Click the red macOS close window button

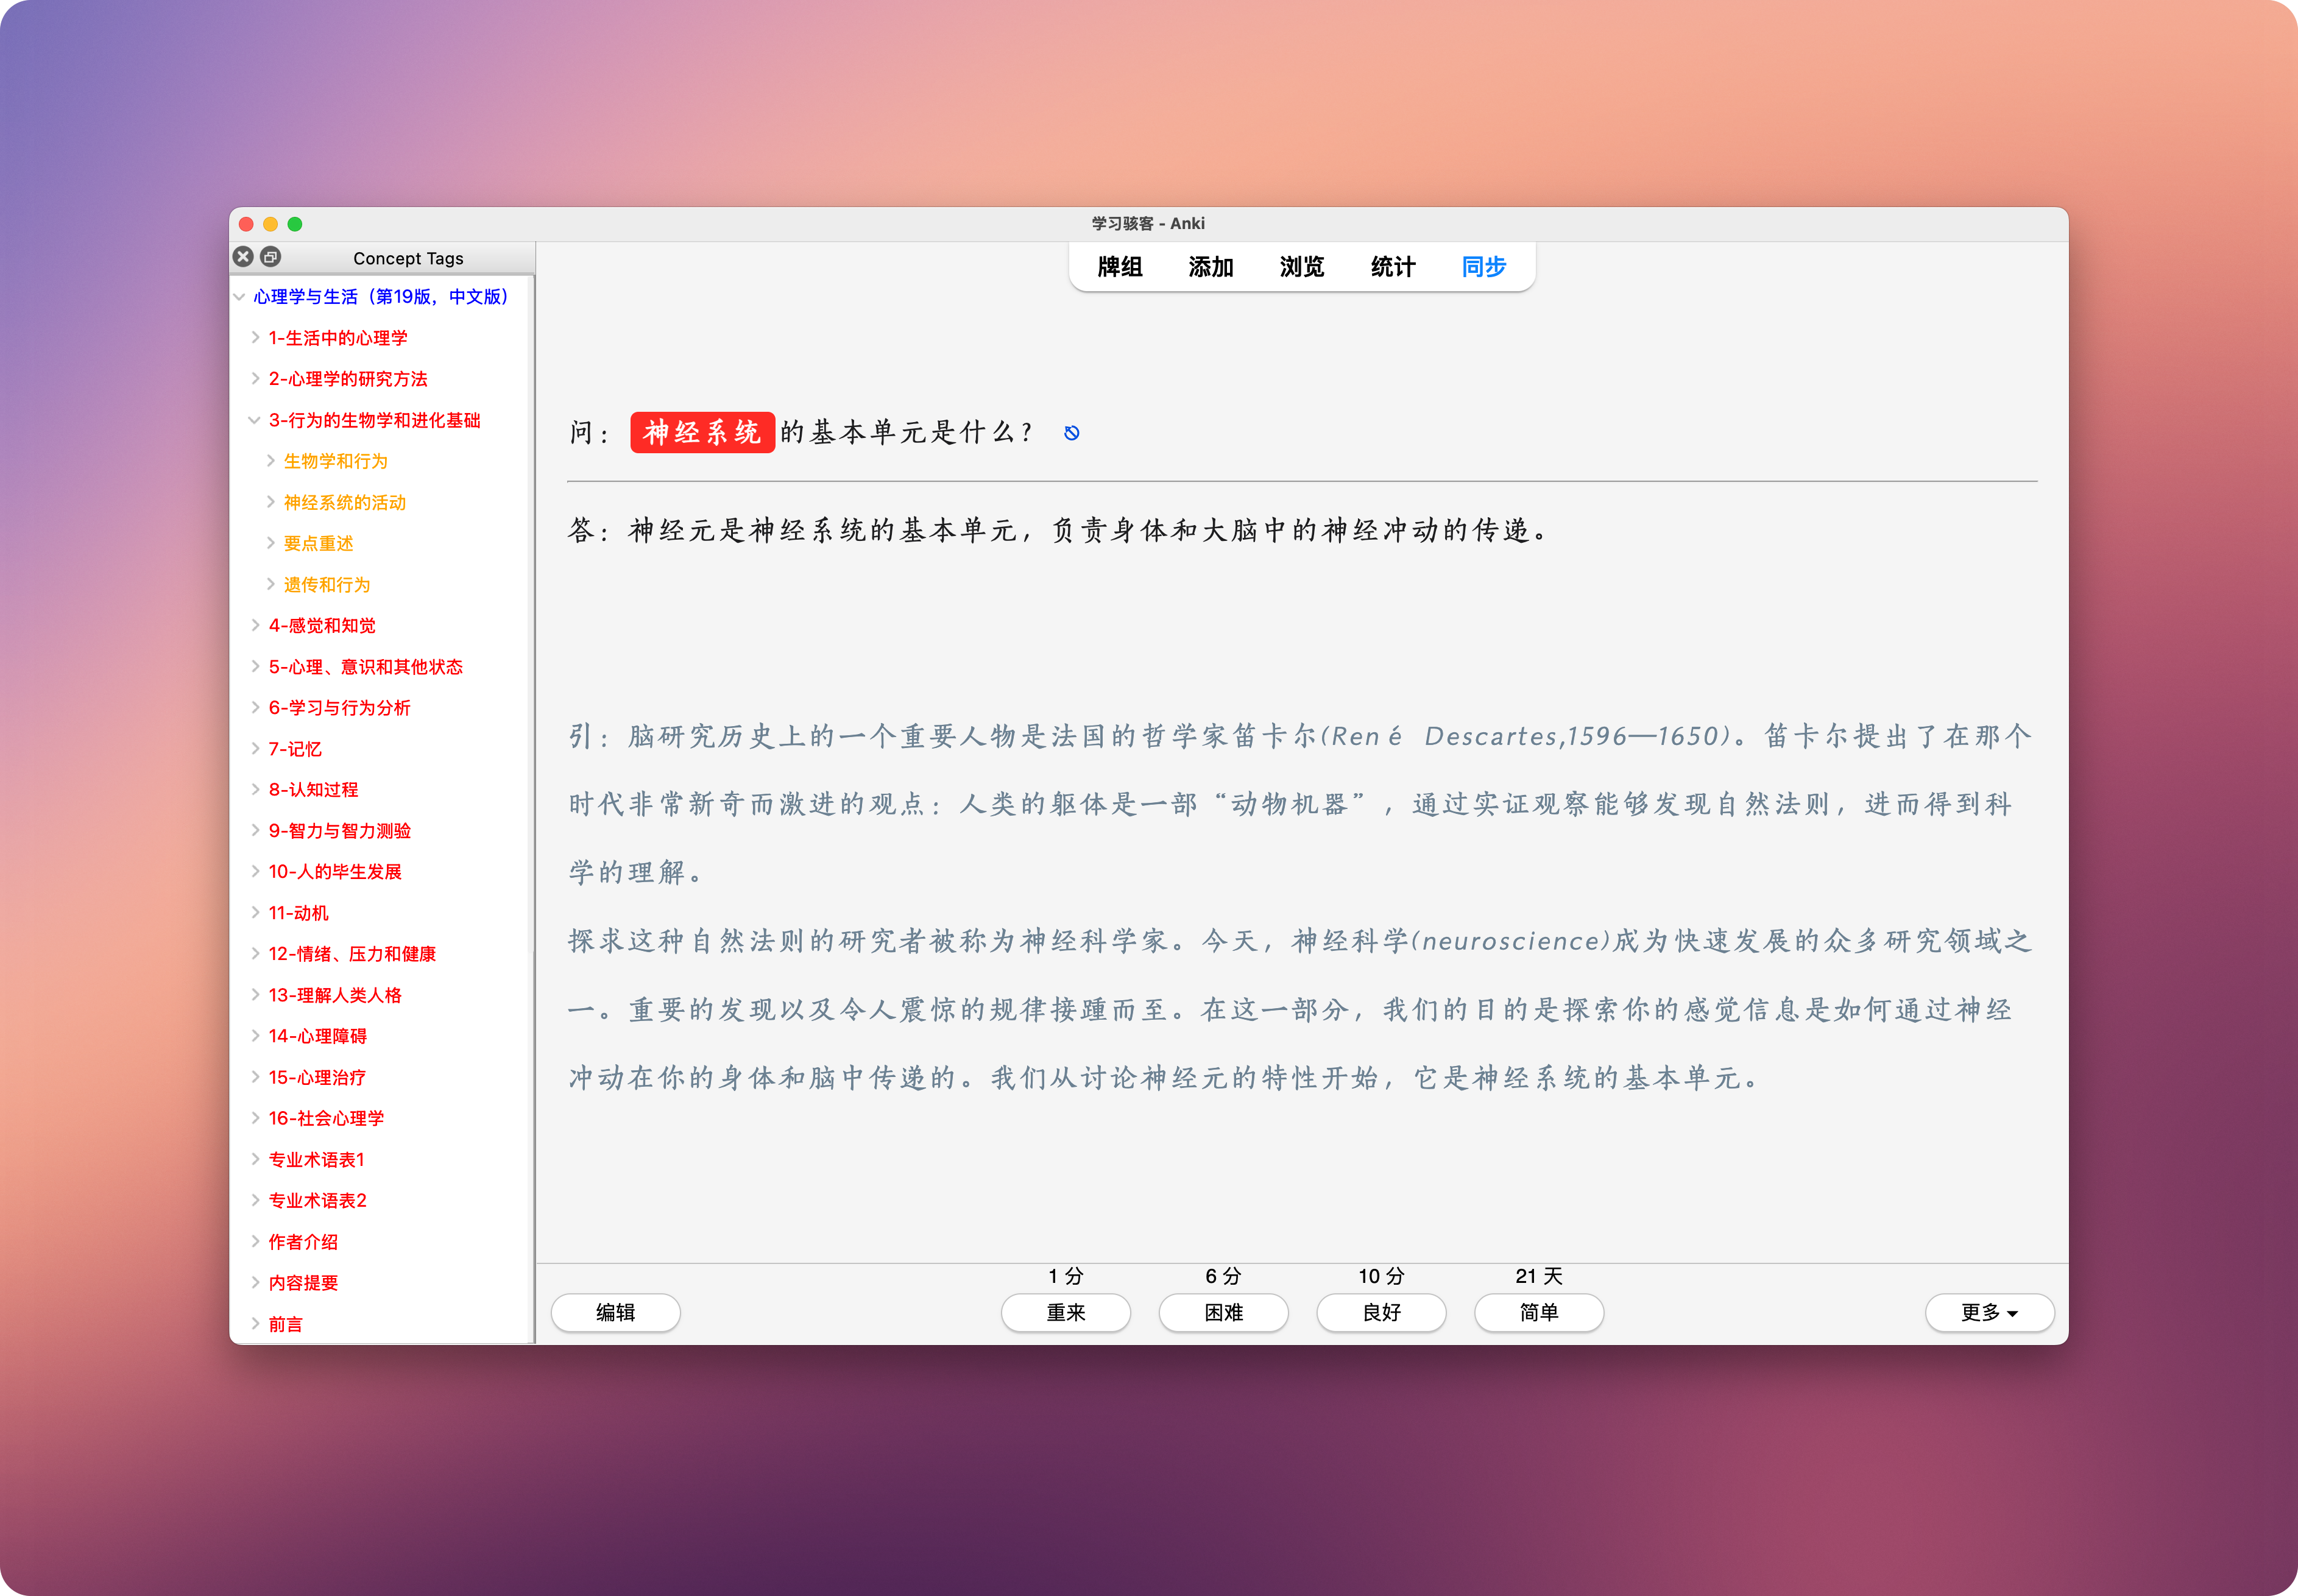point(246,224)
